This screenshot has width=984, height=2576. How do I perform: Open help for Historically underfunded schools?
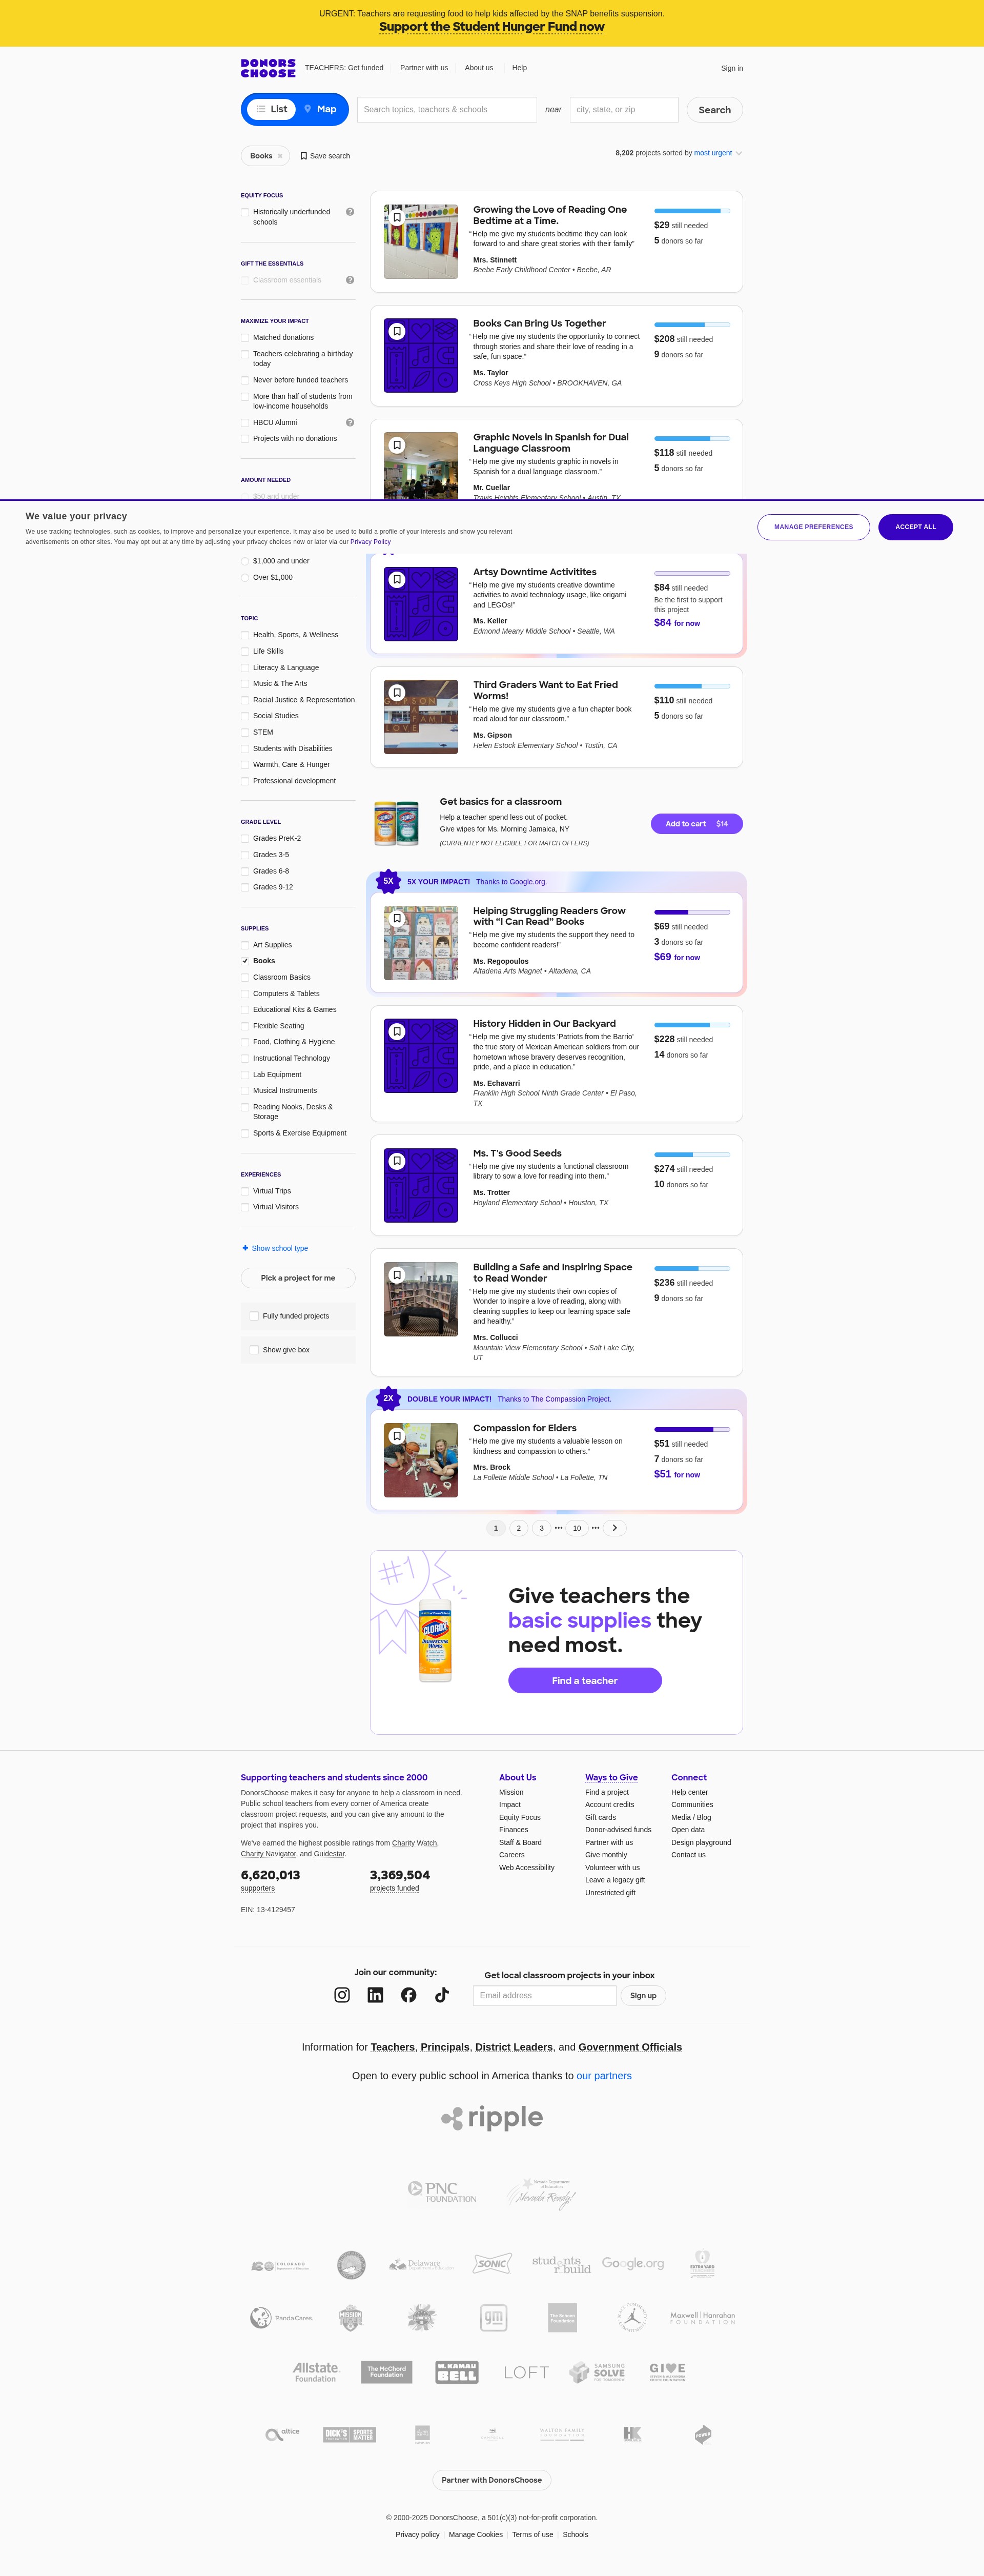tap(350, 212)
